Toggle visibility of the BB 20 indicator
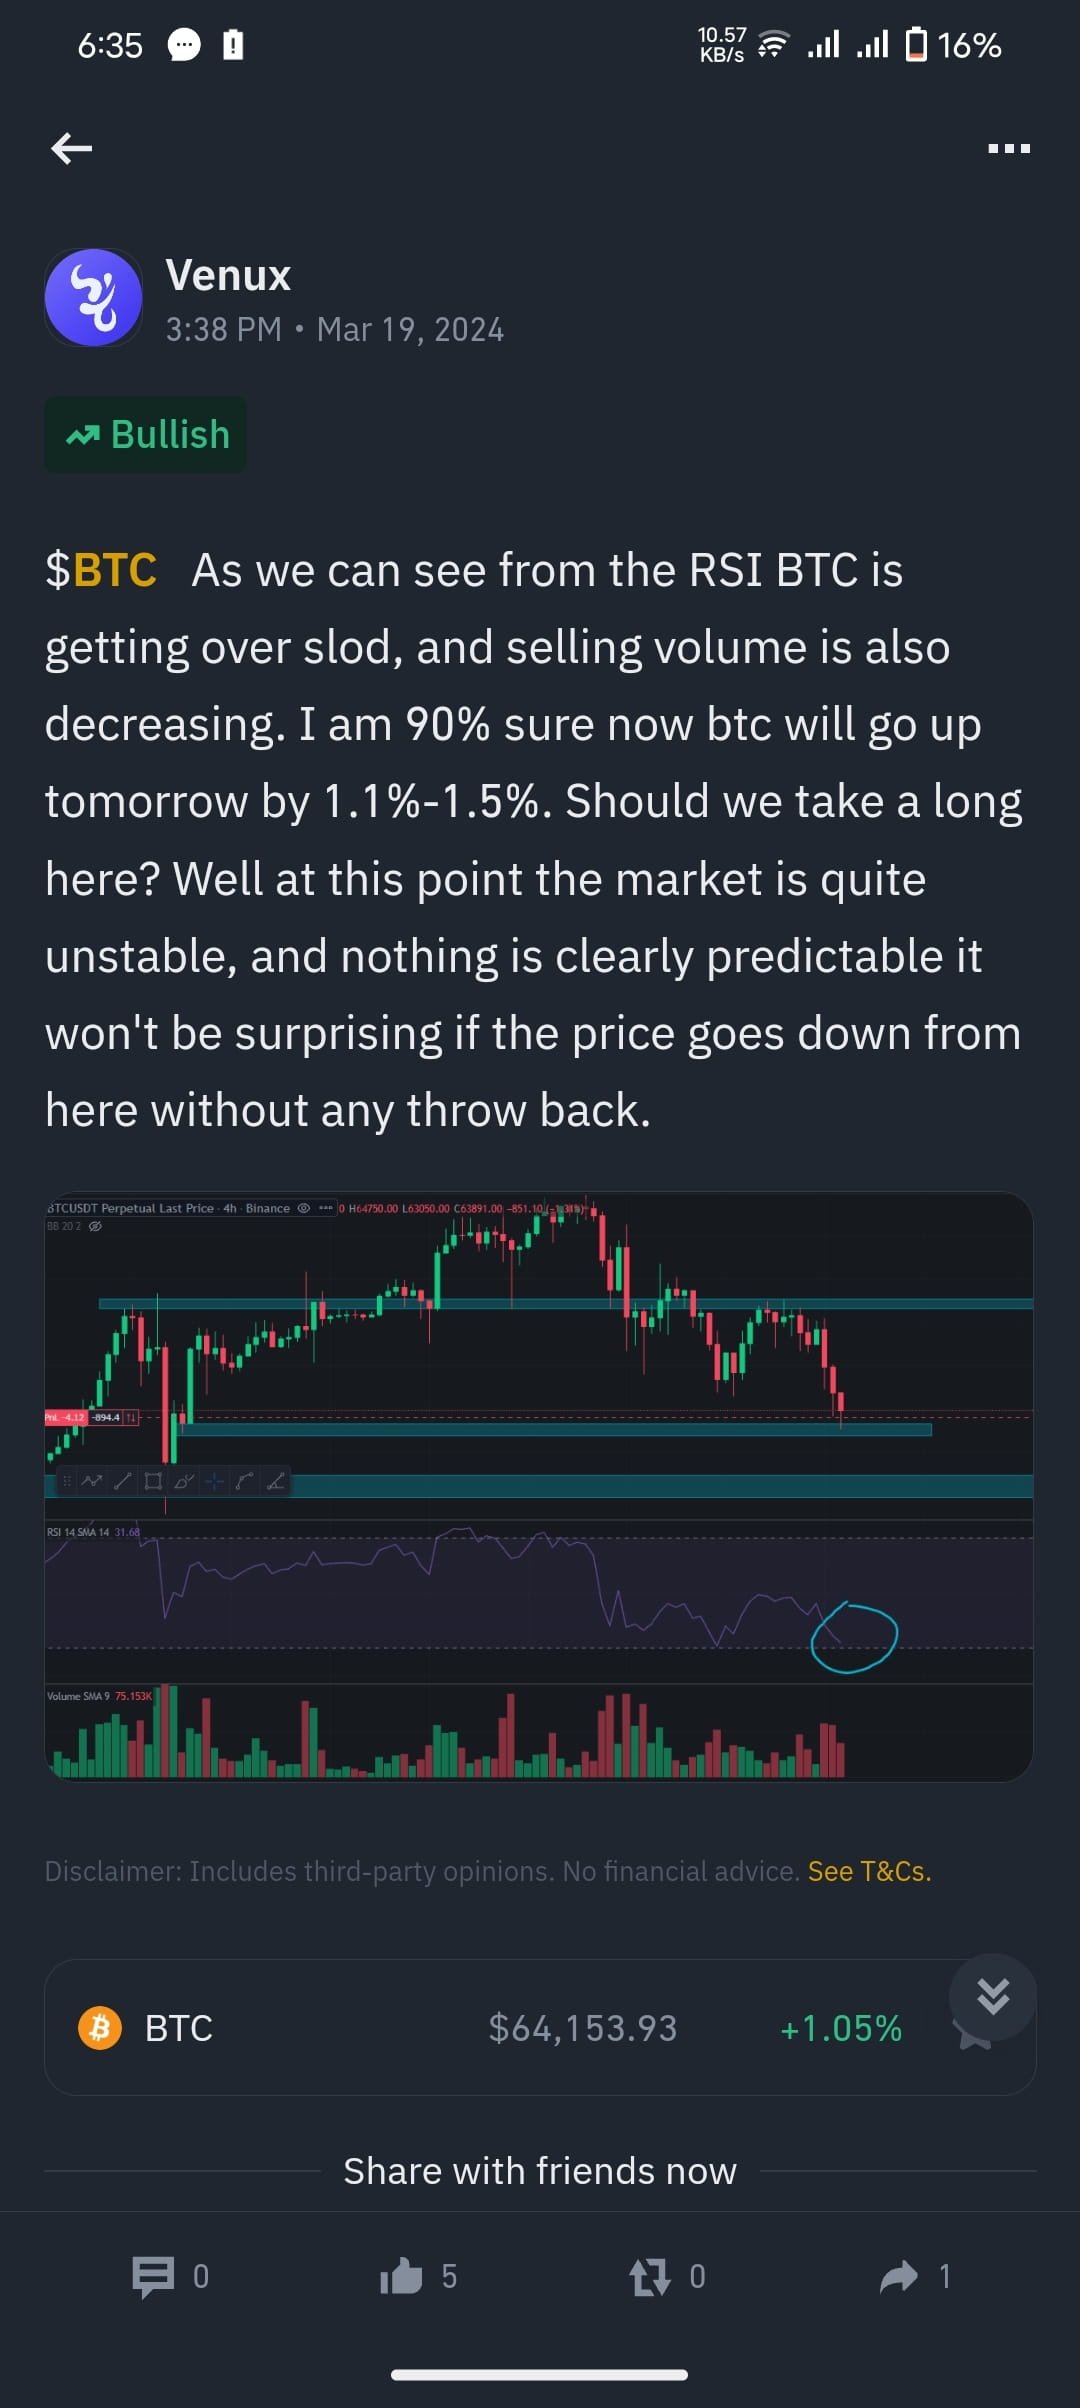 pos(94,1226)
